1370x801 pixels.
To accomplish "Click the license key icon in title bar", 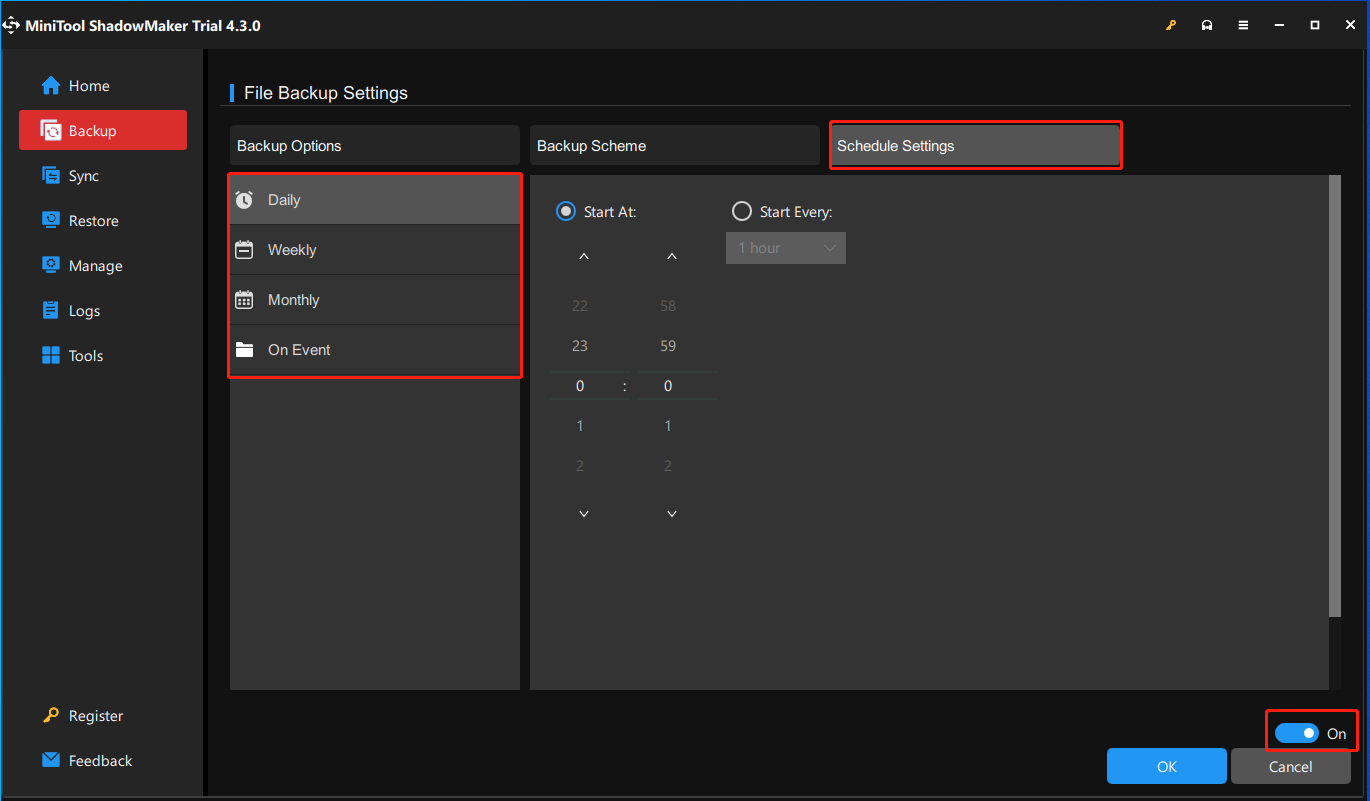I will 1171,24.
